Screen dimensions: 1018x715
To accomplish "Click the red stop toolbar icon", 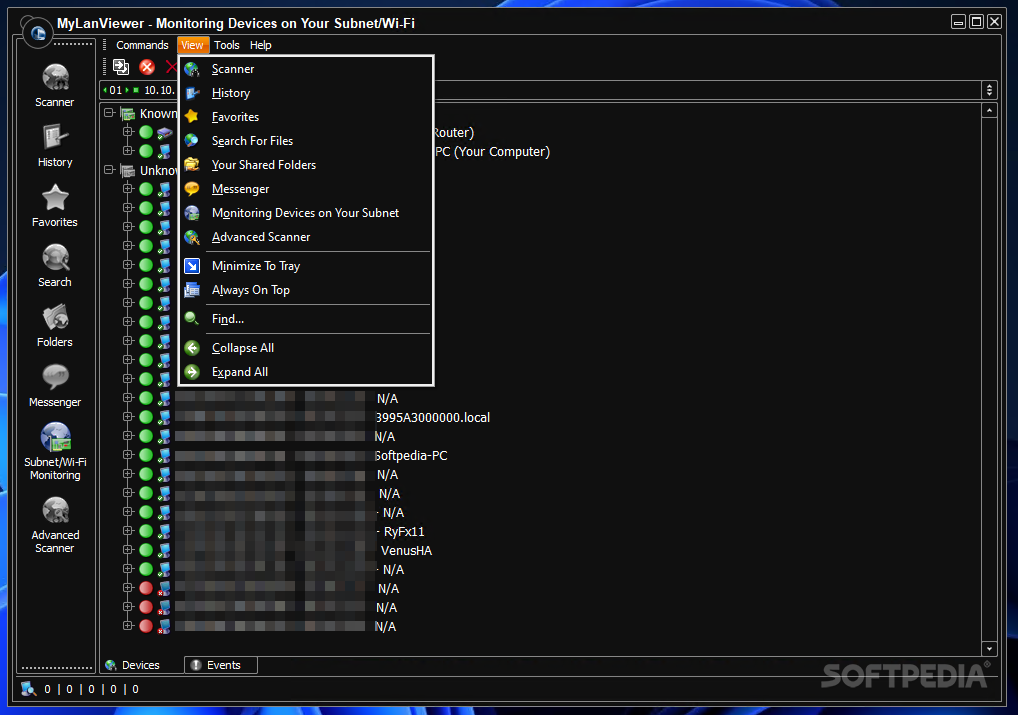I will pos(147,67).
